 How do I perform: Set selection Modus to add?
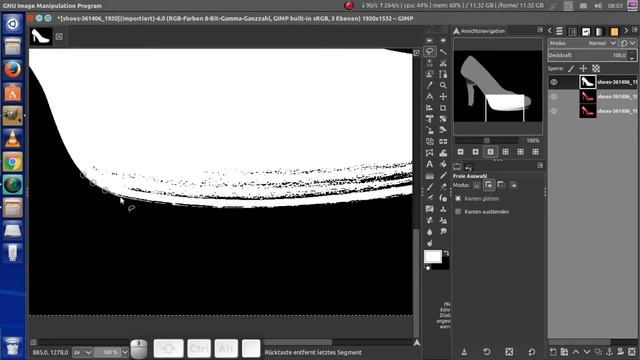[x=489, y=185]
